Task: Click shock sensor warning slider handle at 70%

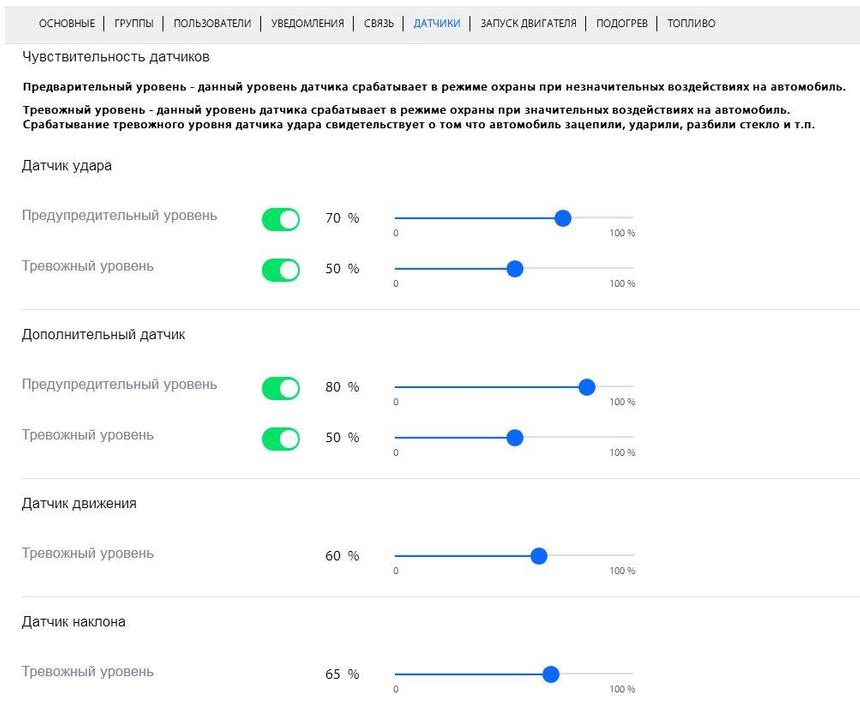Action: pyautogui.click(x=563, y=218)
